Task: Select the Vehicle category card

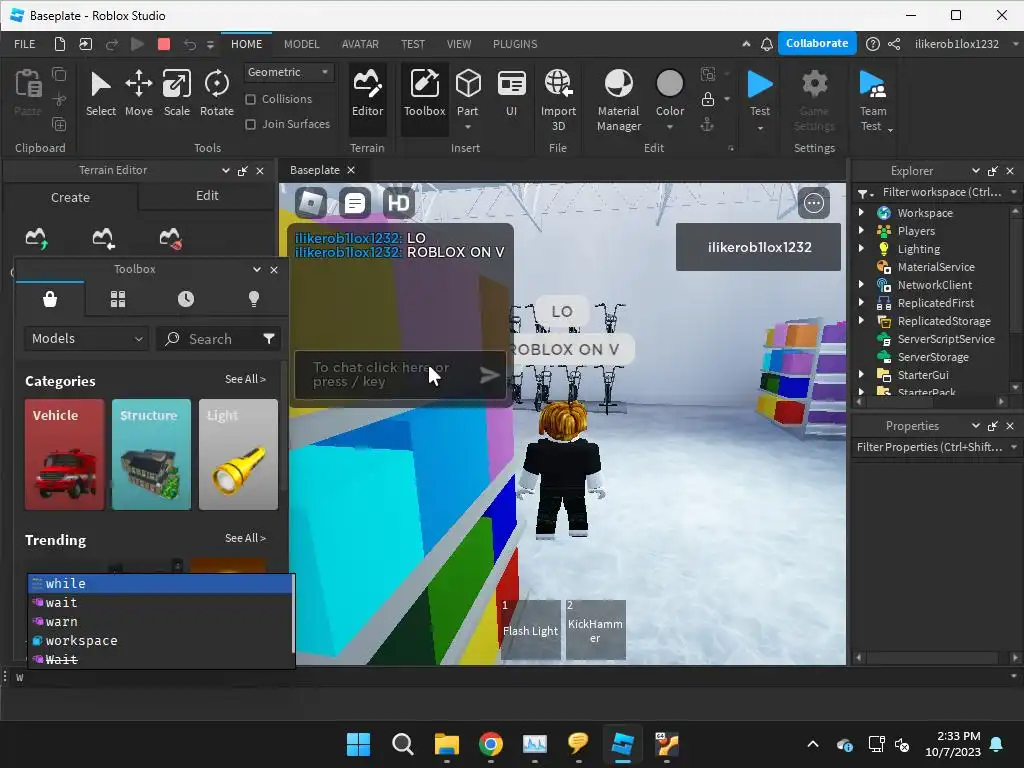Action: (x=64, y=455)
